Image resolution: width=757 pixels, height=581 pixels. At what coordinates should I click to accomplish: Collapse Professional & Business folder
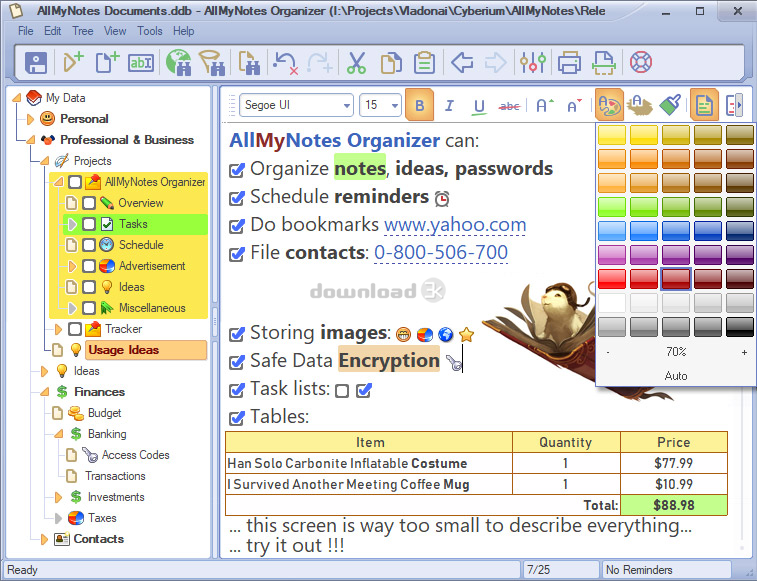[x=30, y=140]
